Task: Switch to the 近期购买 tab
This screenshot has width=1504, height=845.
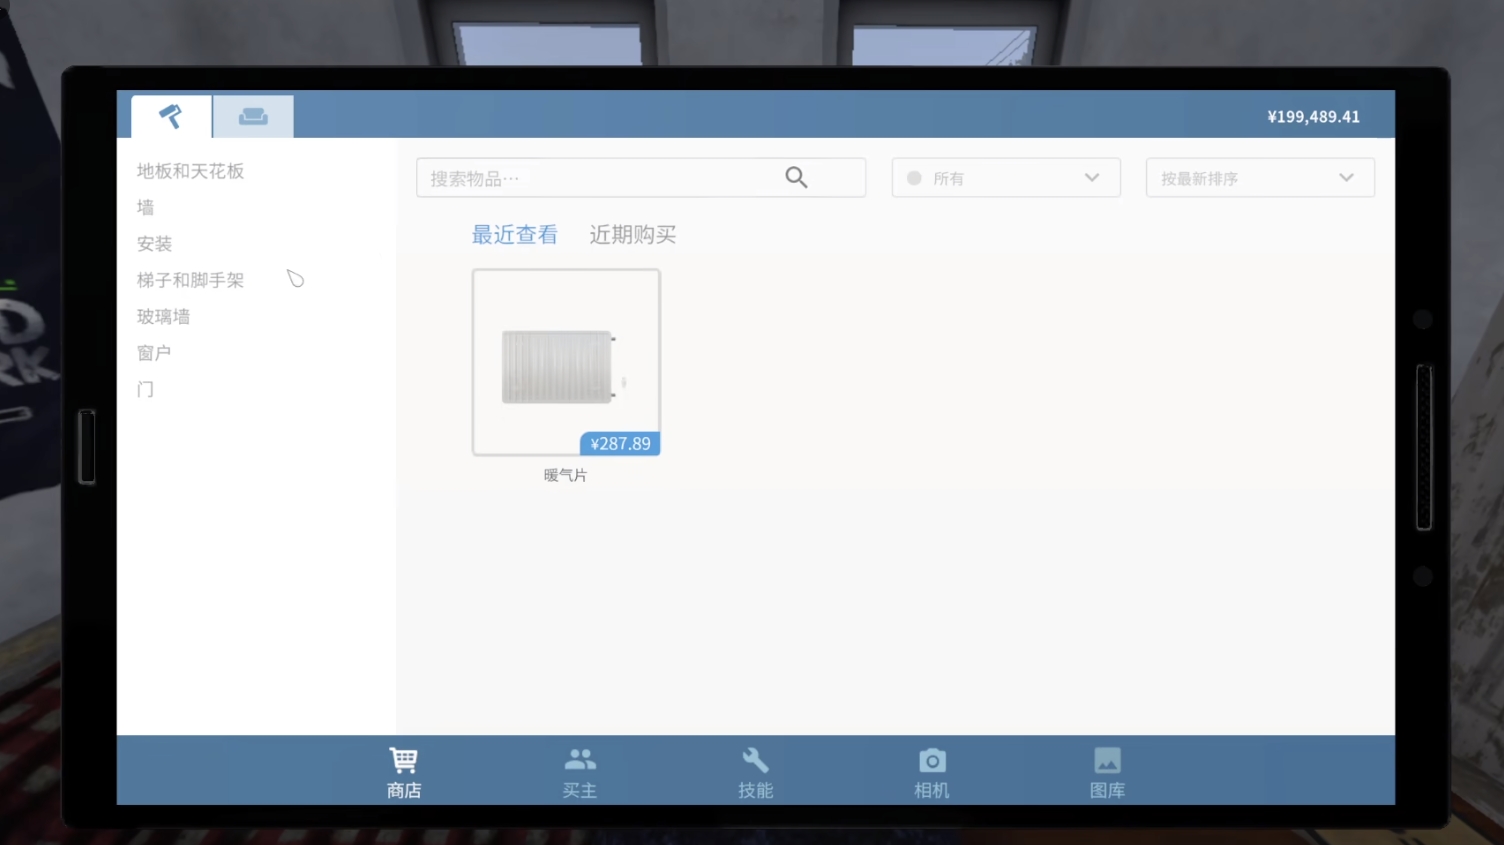Action: tap(632, 235)
